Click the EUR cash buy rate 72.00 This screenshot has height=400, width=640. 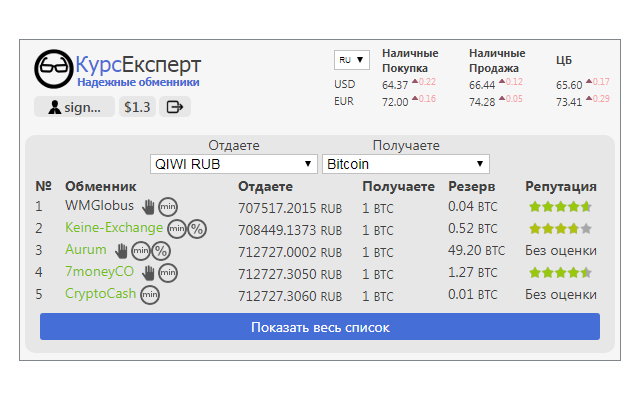click(x=395, y=102)
